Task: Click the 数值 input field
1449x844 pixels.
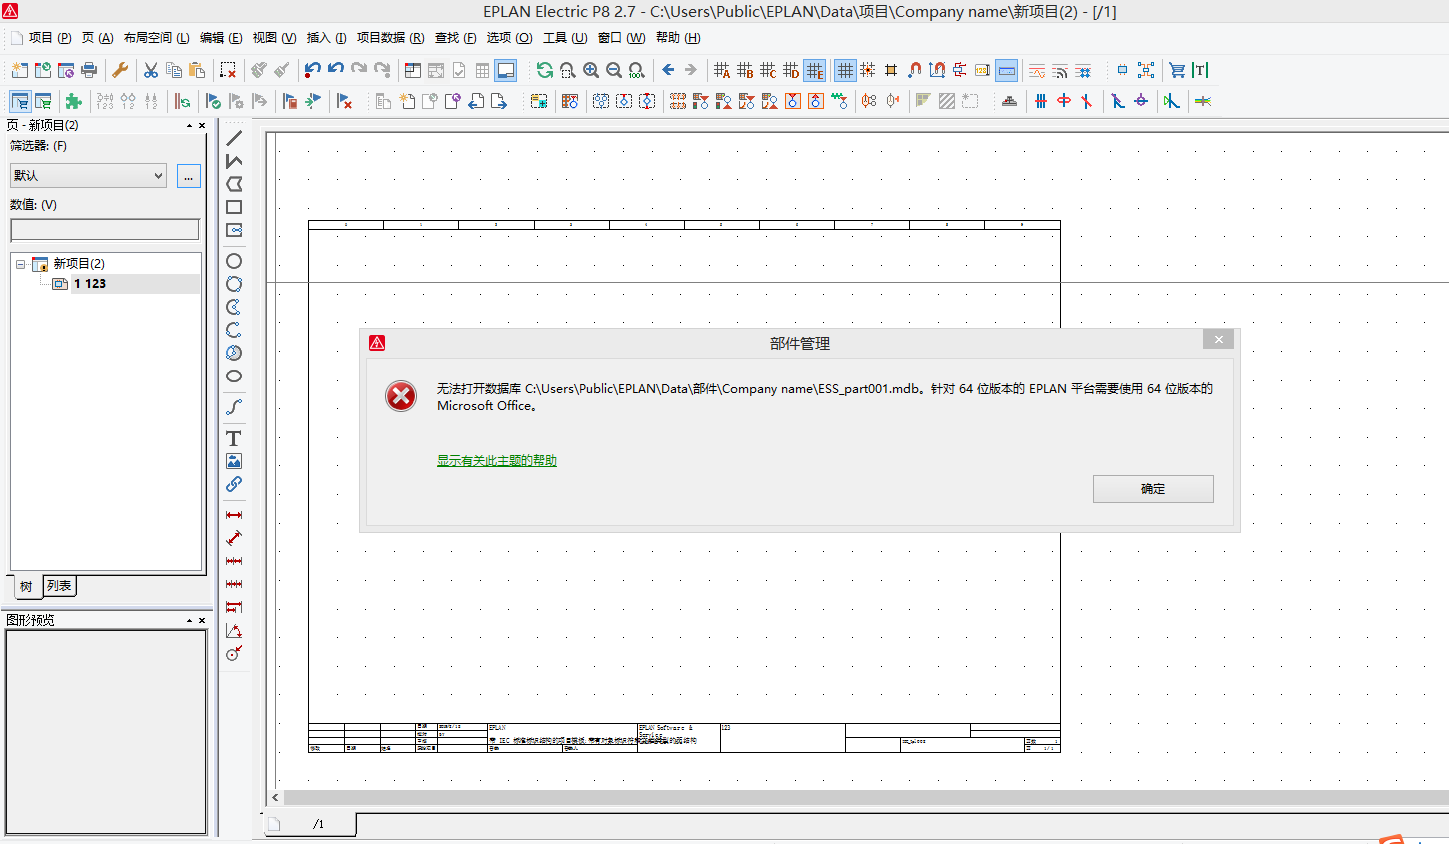Action: pos(105,230)
